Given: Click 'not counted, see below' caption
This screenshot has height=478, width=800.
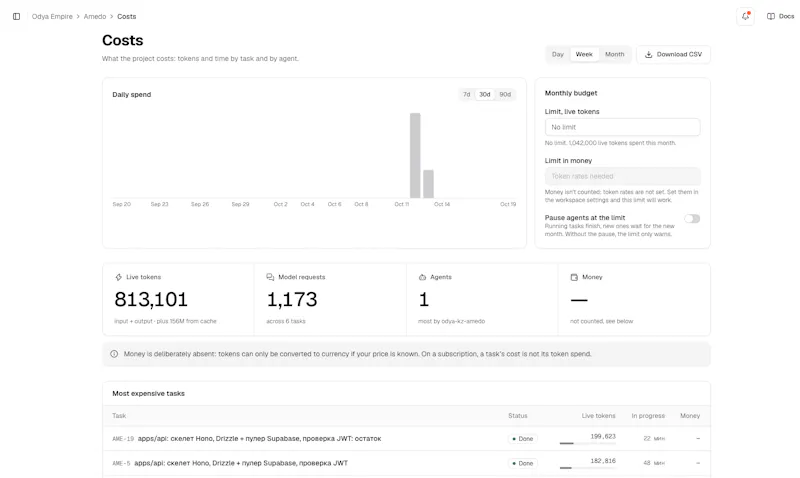Looking at the screenshot, I should click(602, 321).
